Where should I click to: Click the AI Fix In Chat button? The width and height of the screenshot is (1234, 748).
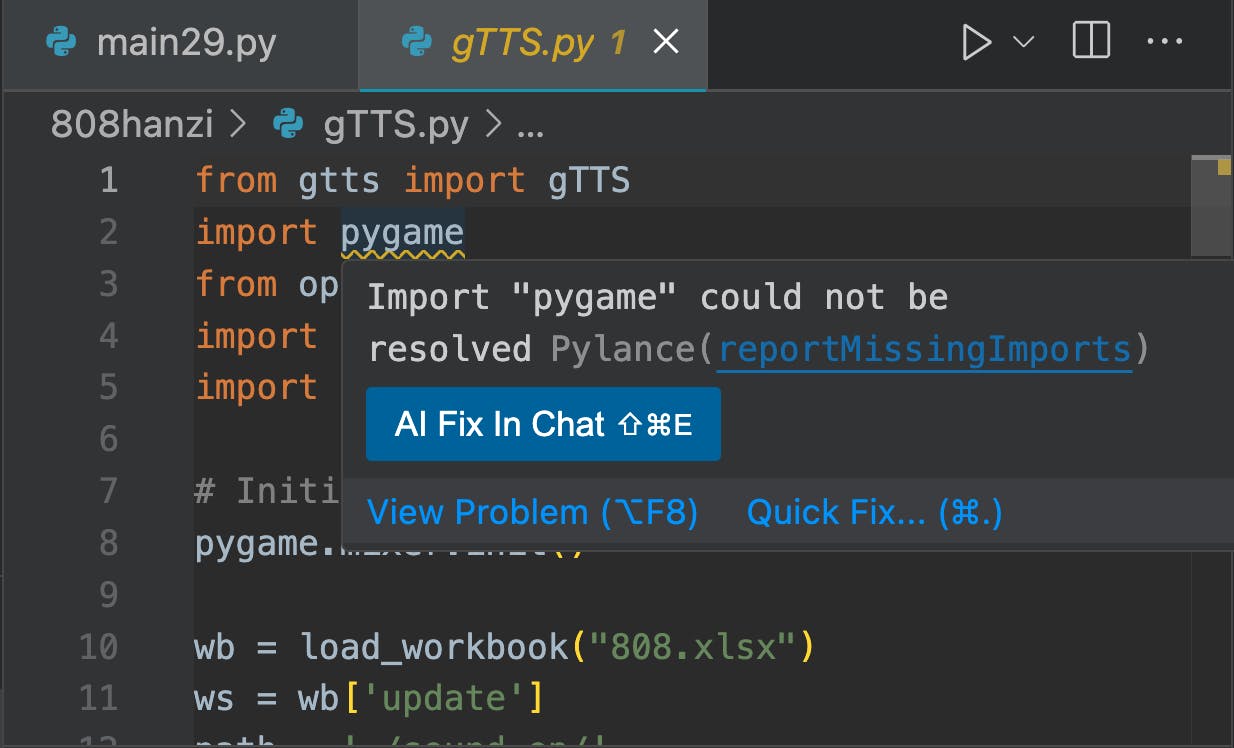click(543, 424)
